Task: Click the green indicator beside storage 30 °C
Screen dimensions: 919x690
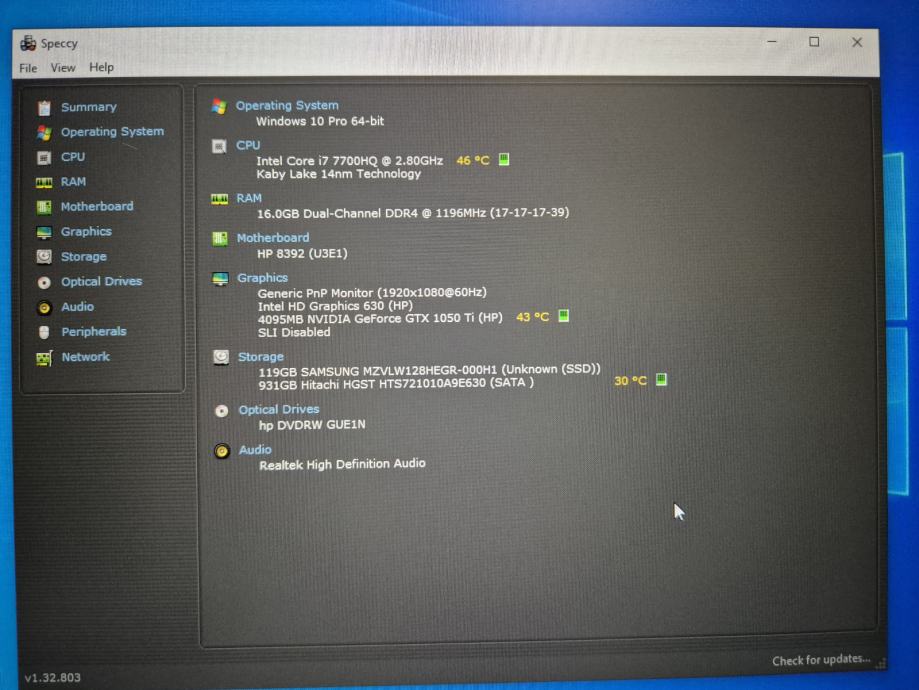Action: (661, 379)
